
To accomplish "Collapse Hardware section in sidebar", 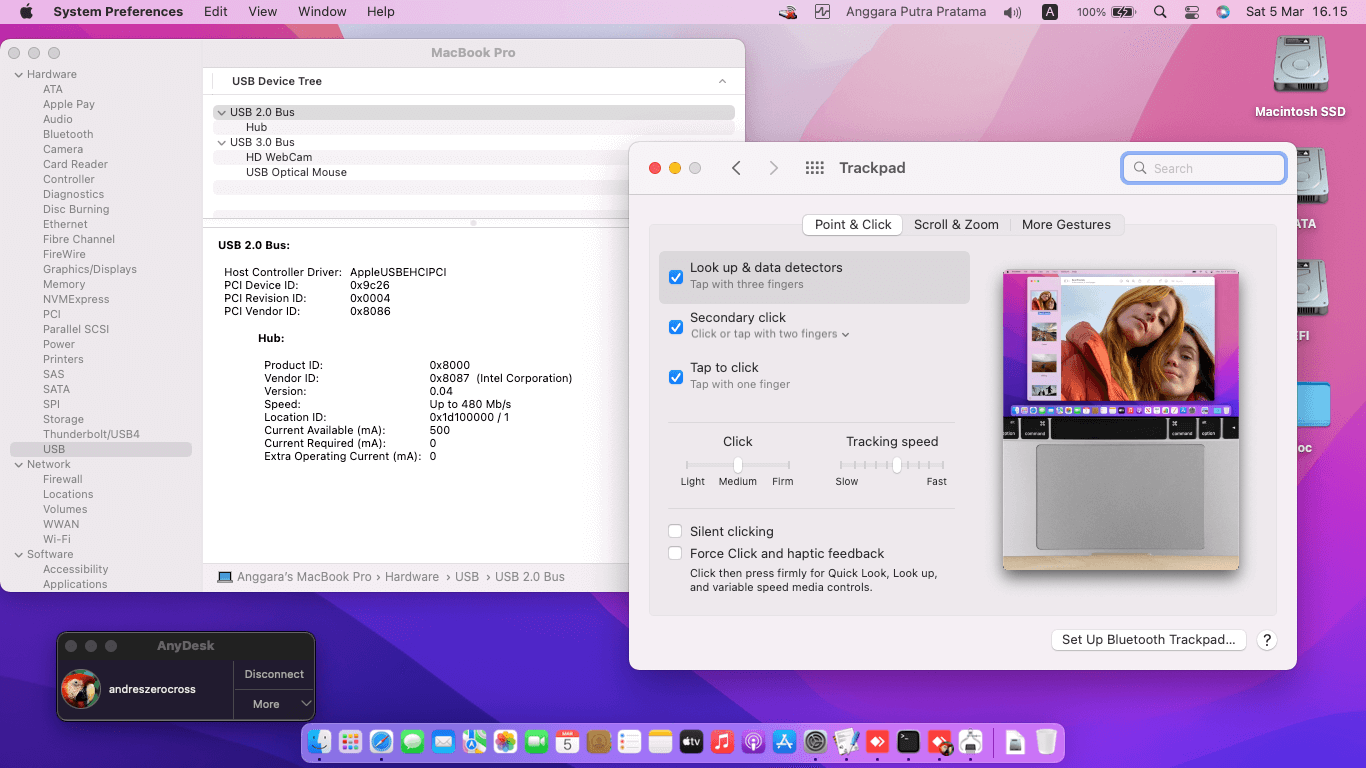I will click(x=18, y=74).
